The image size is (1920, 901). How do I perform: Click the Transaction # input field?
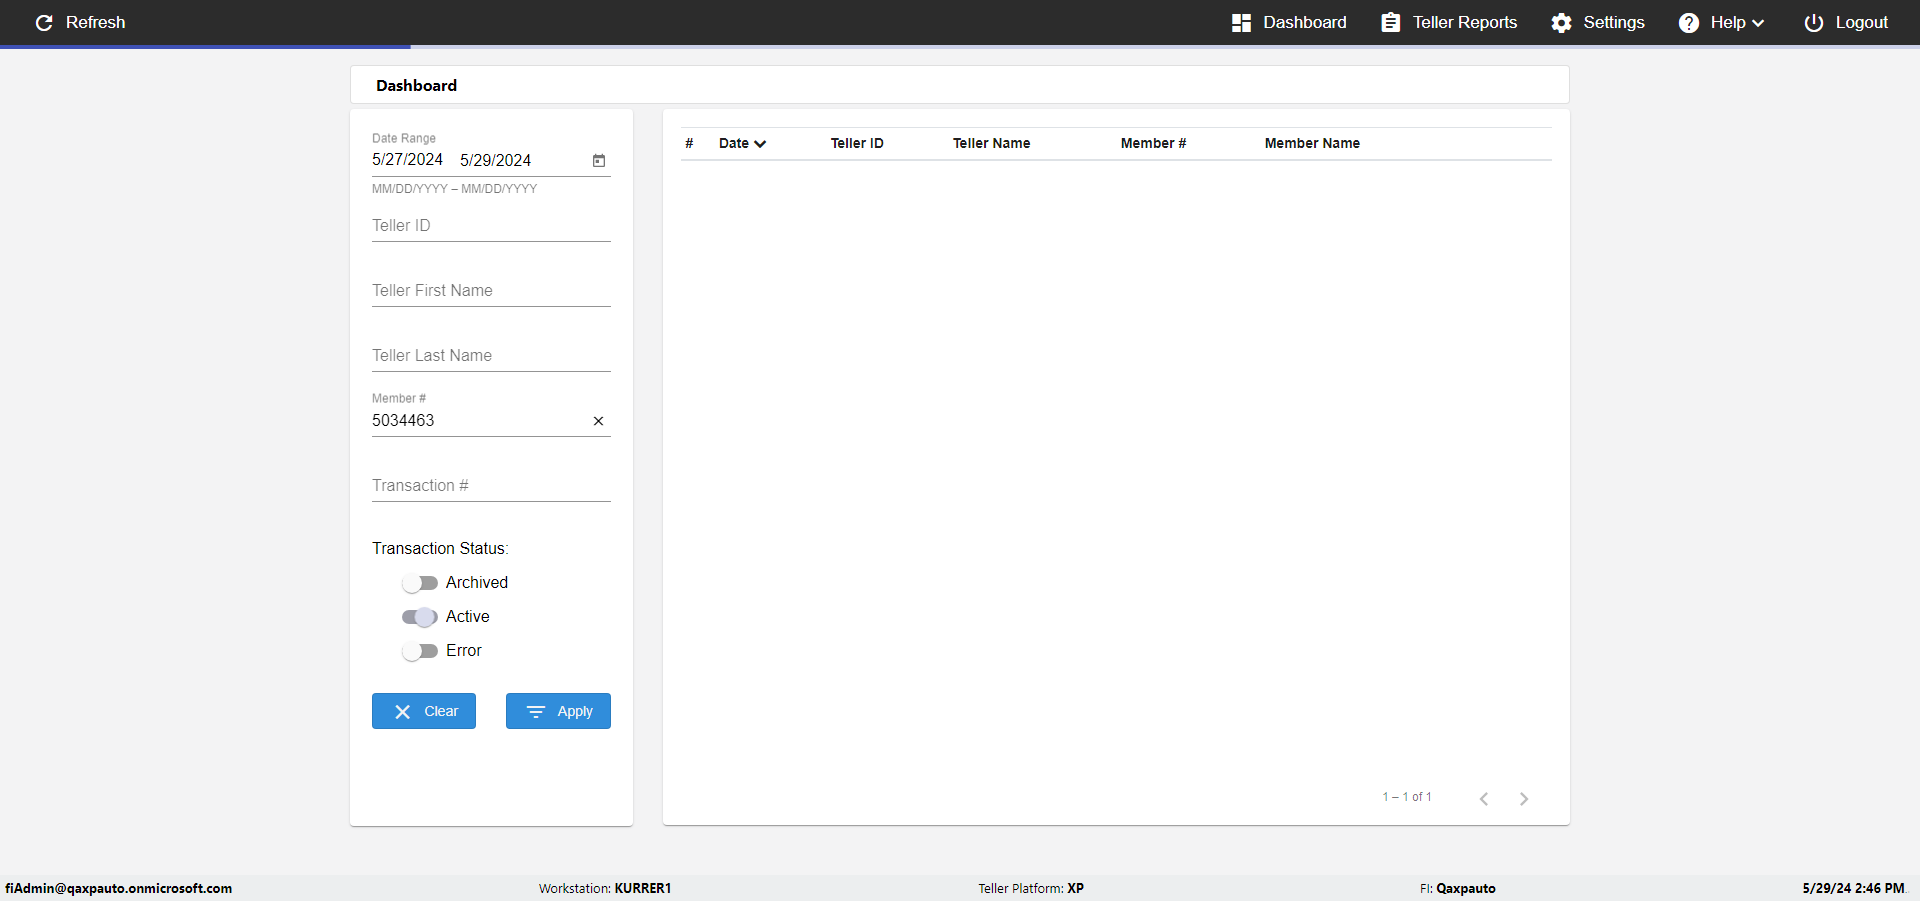tap(491, 486)
